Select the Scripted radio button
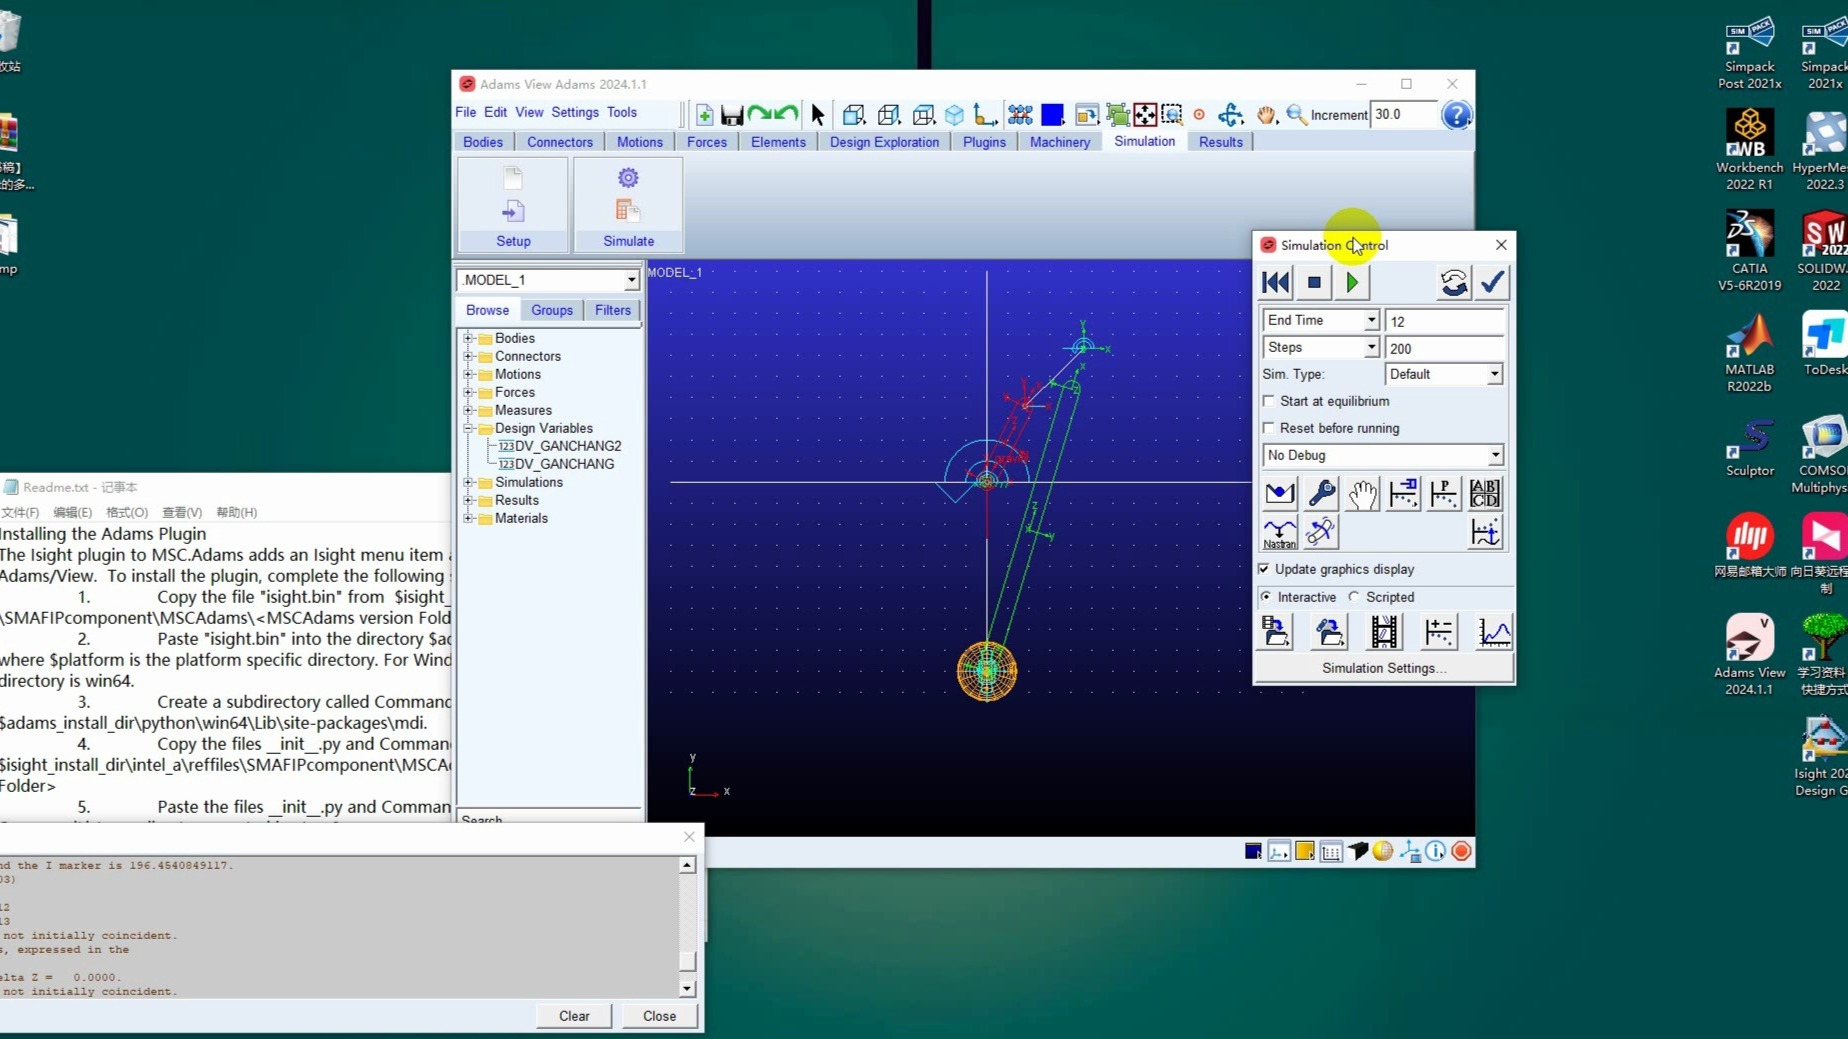1848x1039 pixels. [x=1354, y=597]
